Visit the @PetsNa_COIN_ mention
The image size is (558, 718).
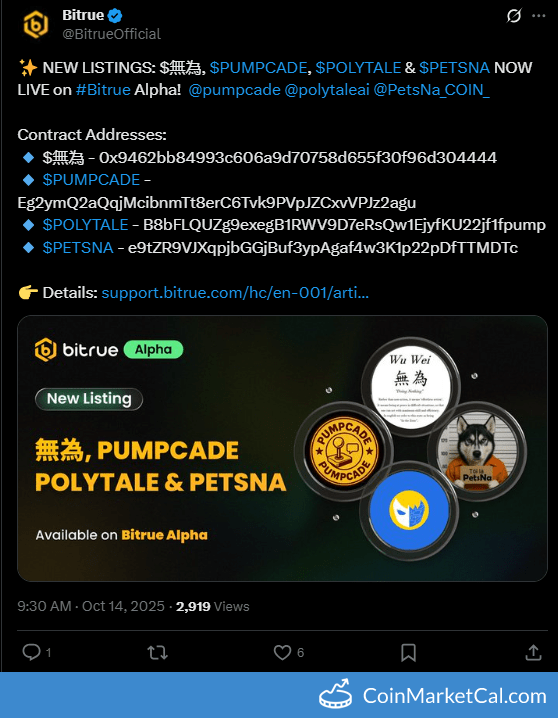click(431, 90)
